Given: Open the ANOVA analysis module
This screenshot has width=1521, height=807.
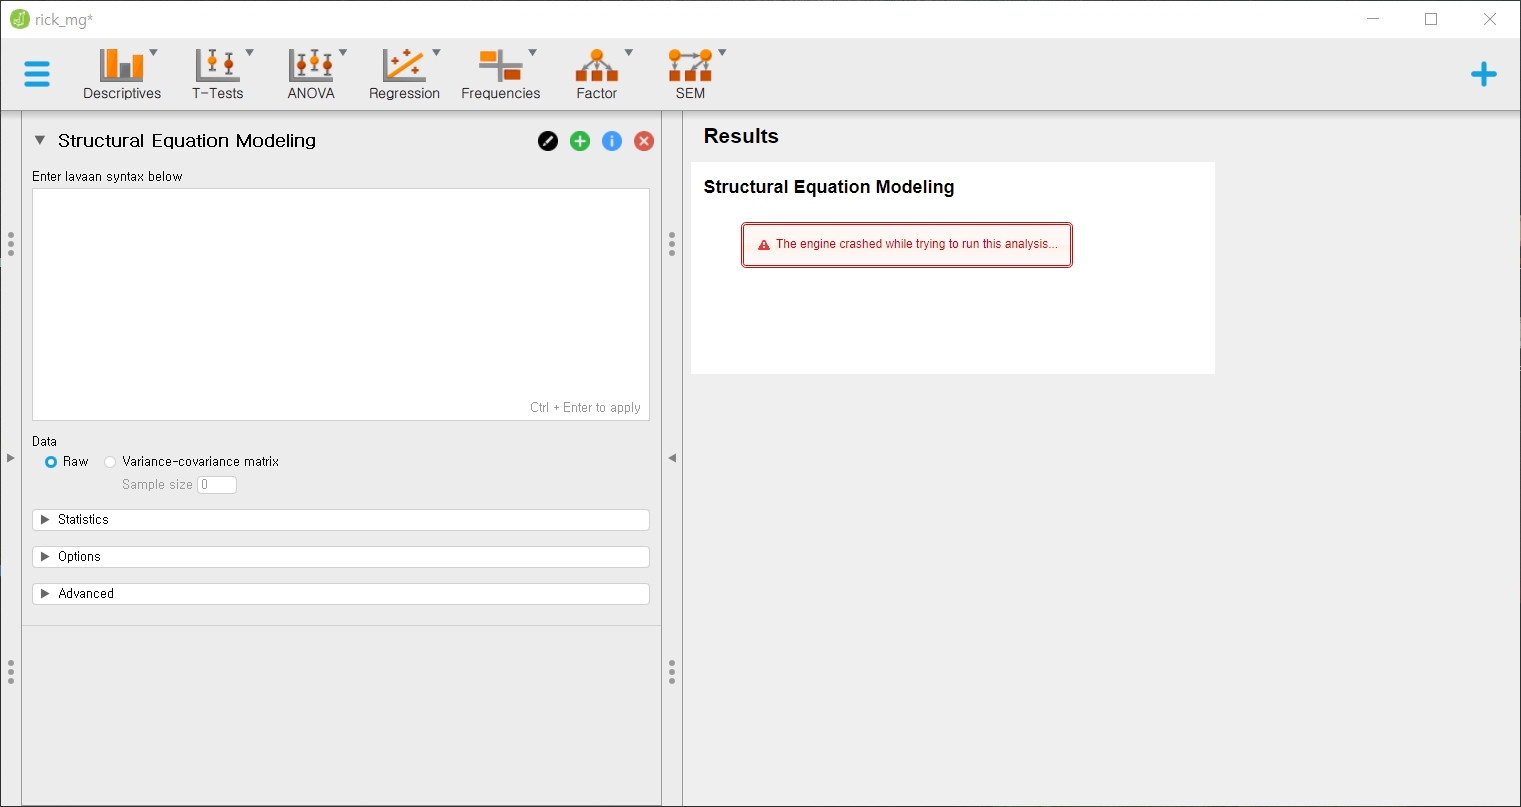Looking at the screenshot, I should point(310,73).
